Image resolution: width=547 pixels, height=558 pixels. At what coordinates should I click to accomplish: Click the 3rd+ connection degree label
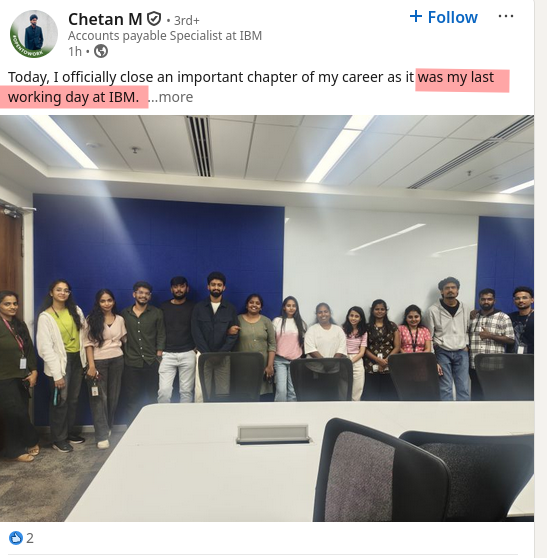click(186, 21)
